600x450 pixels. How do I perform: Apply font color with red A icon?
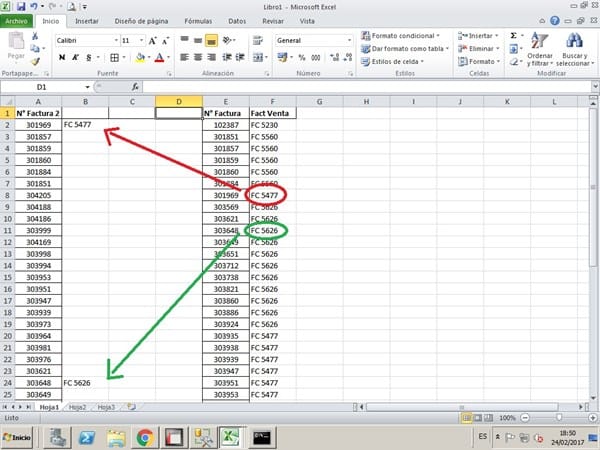click(160, 57)
